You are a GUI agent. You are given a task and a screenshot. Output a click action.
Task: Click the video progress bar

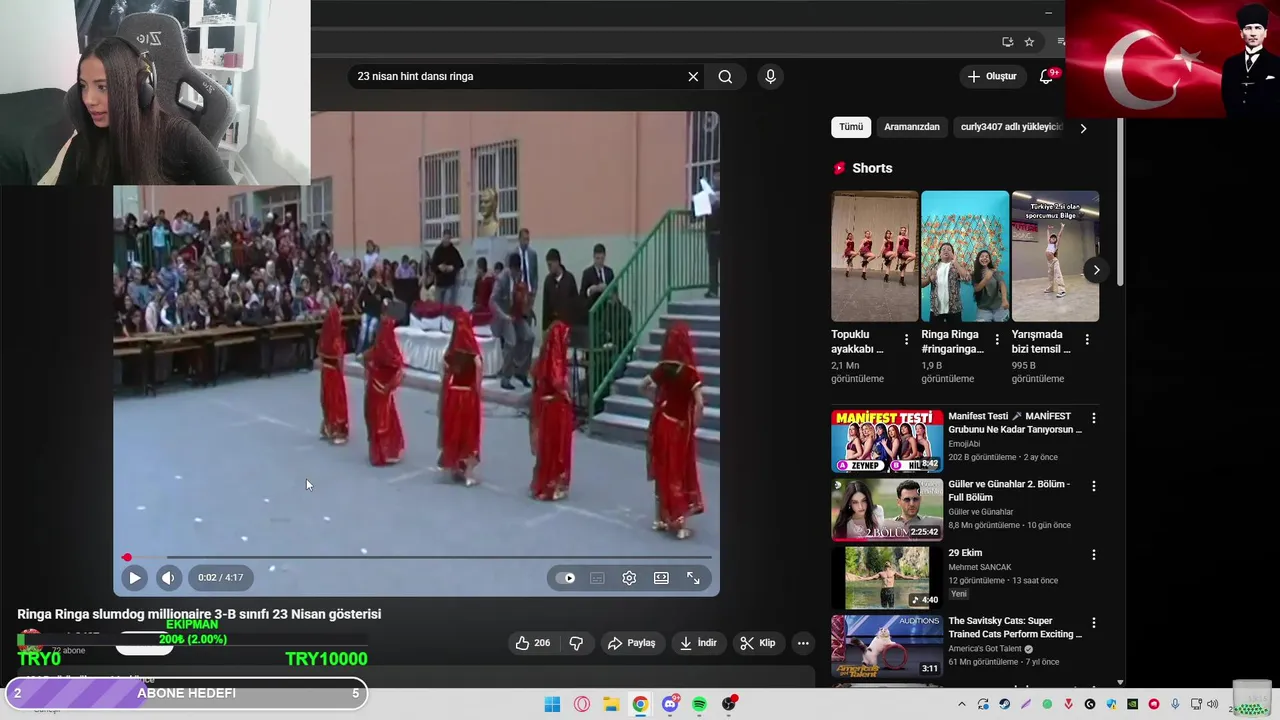(x=416, y=557)
